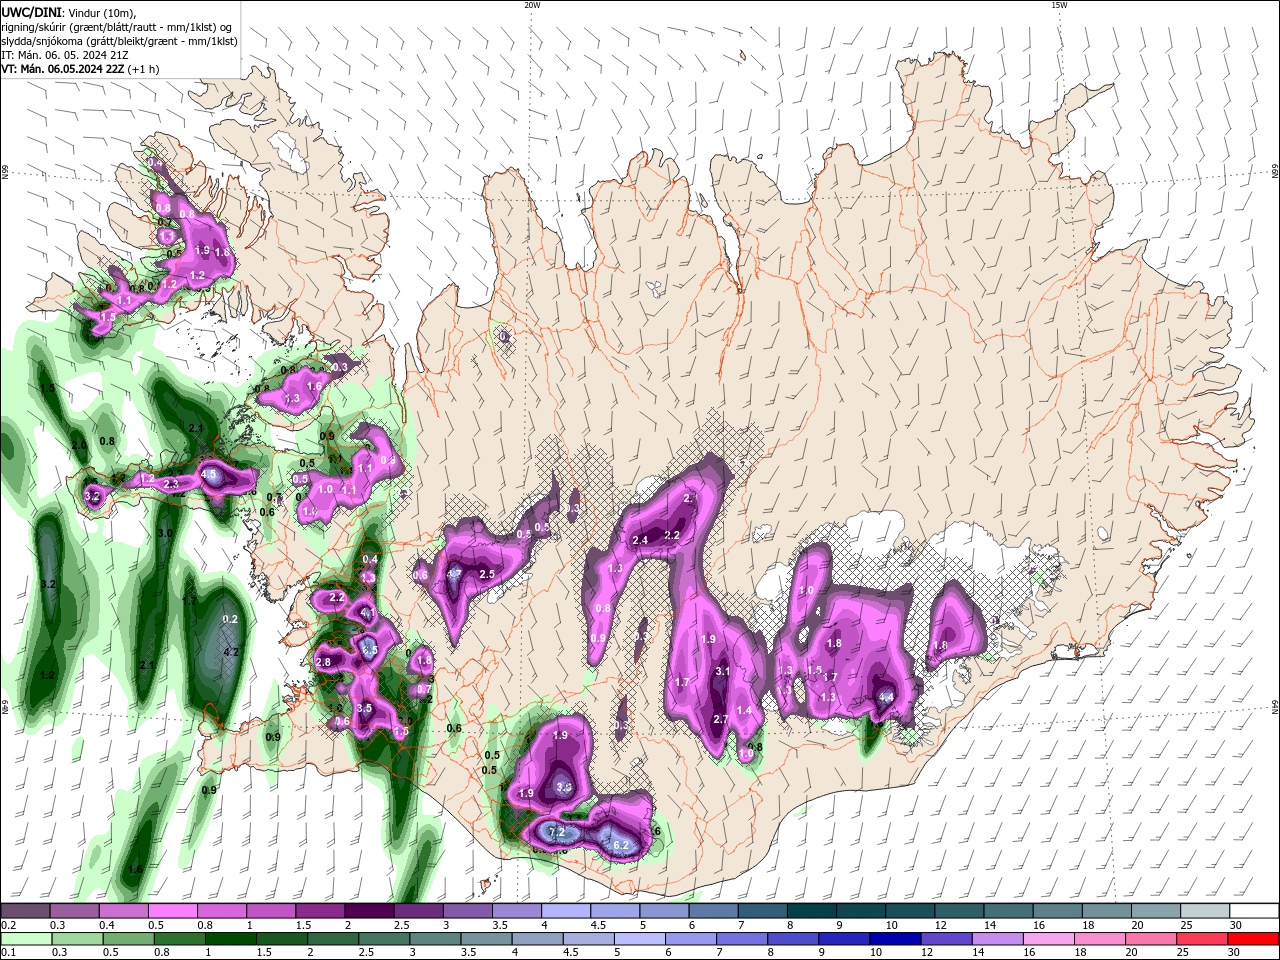The height and width of the screenshot is (960, 1280).
Task: Click the '6.2' precipitation value on the map
Action: tap(620, 845)
